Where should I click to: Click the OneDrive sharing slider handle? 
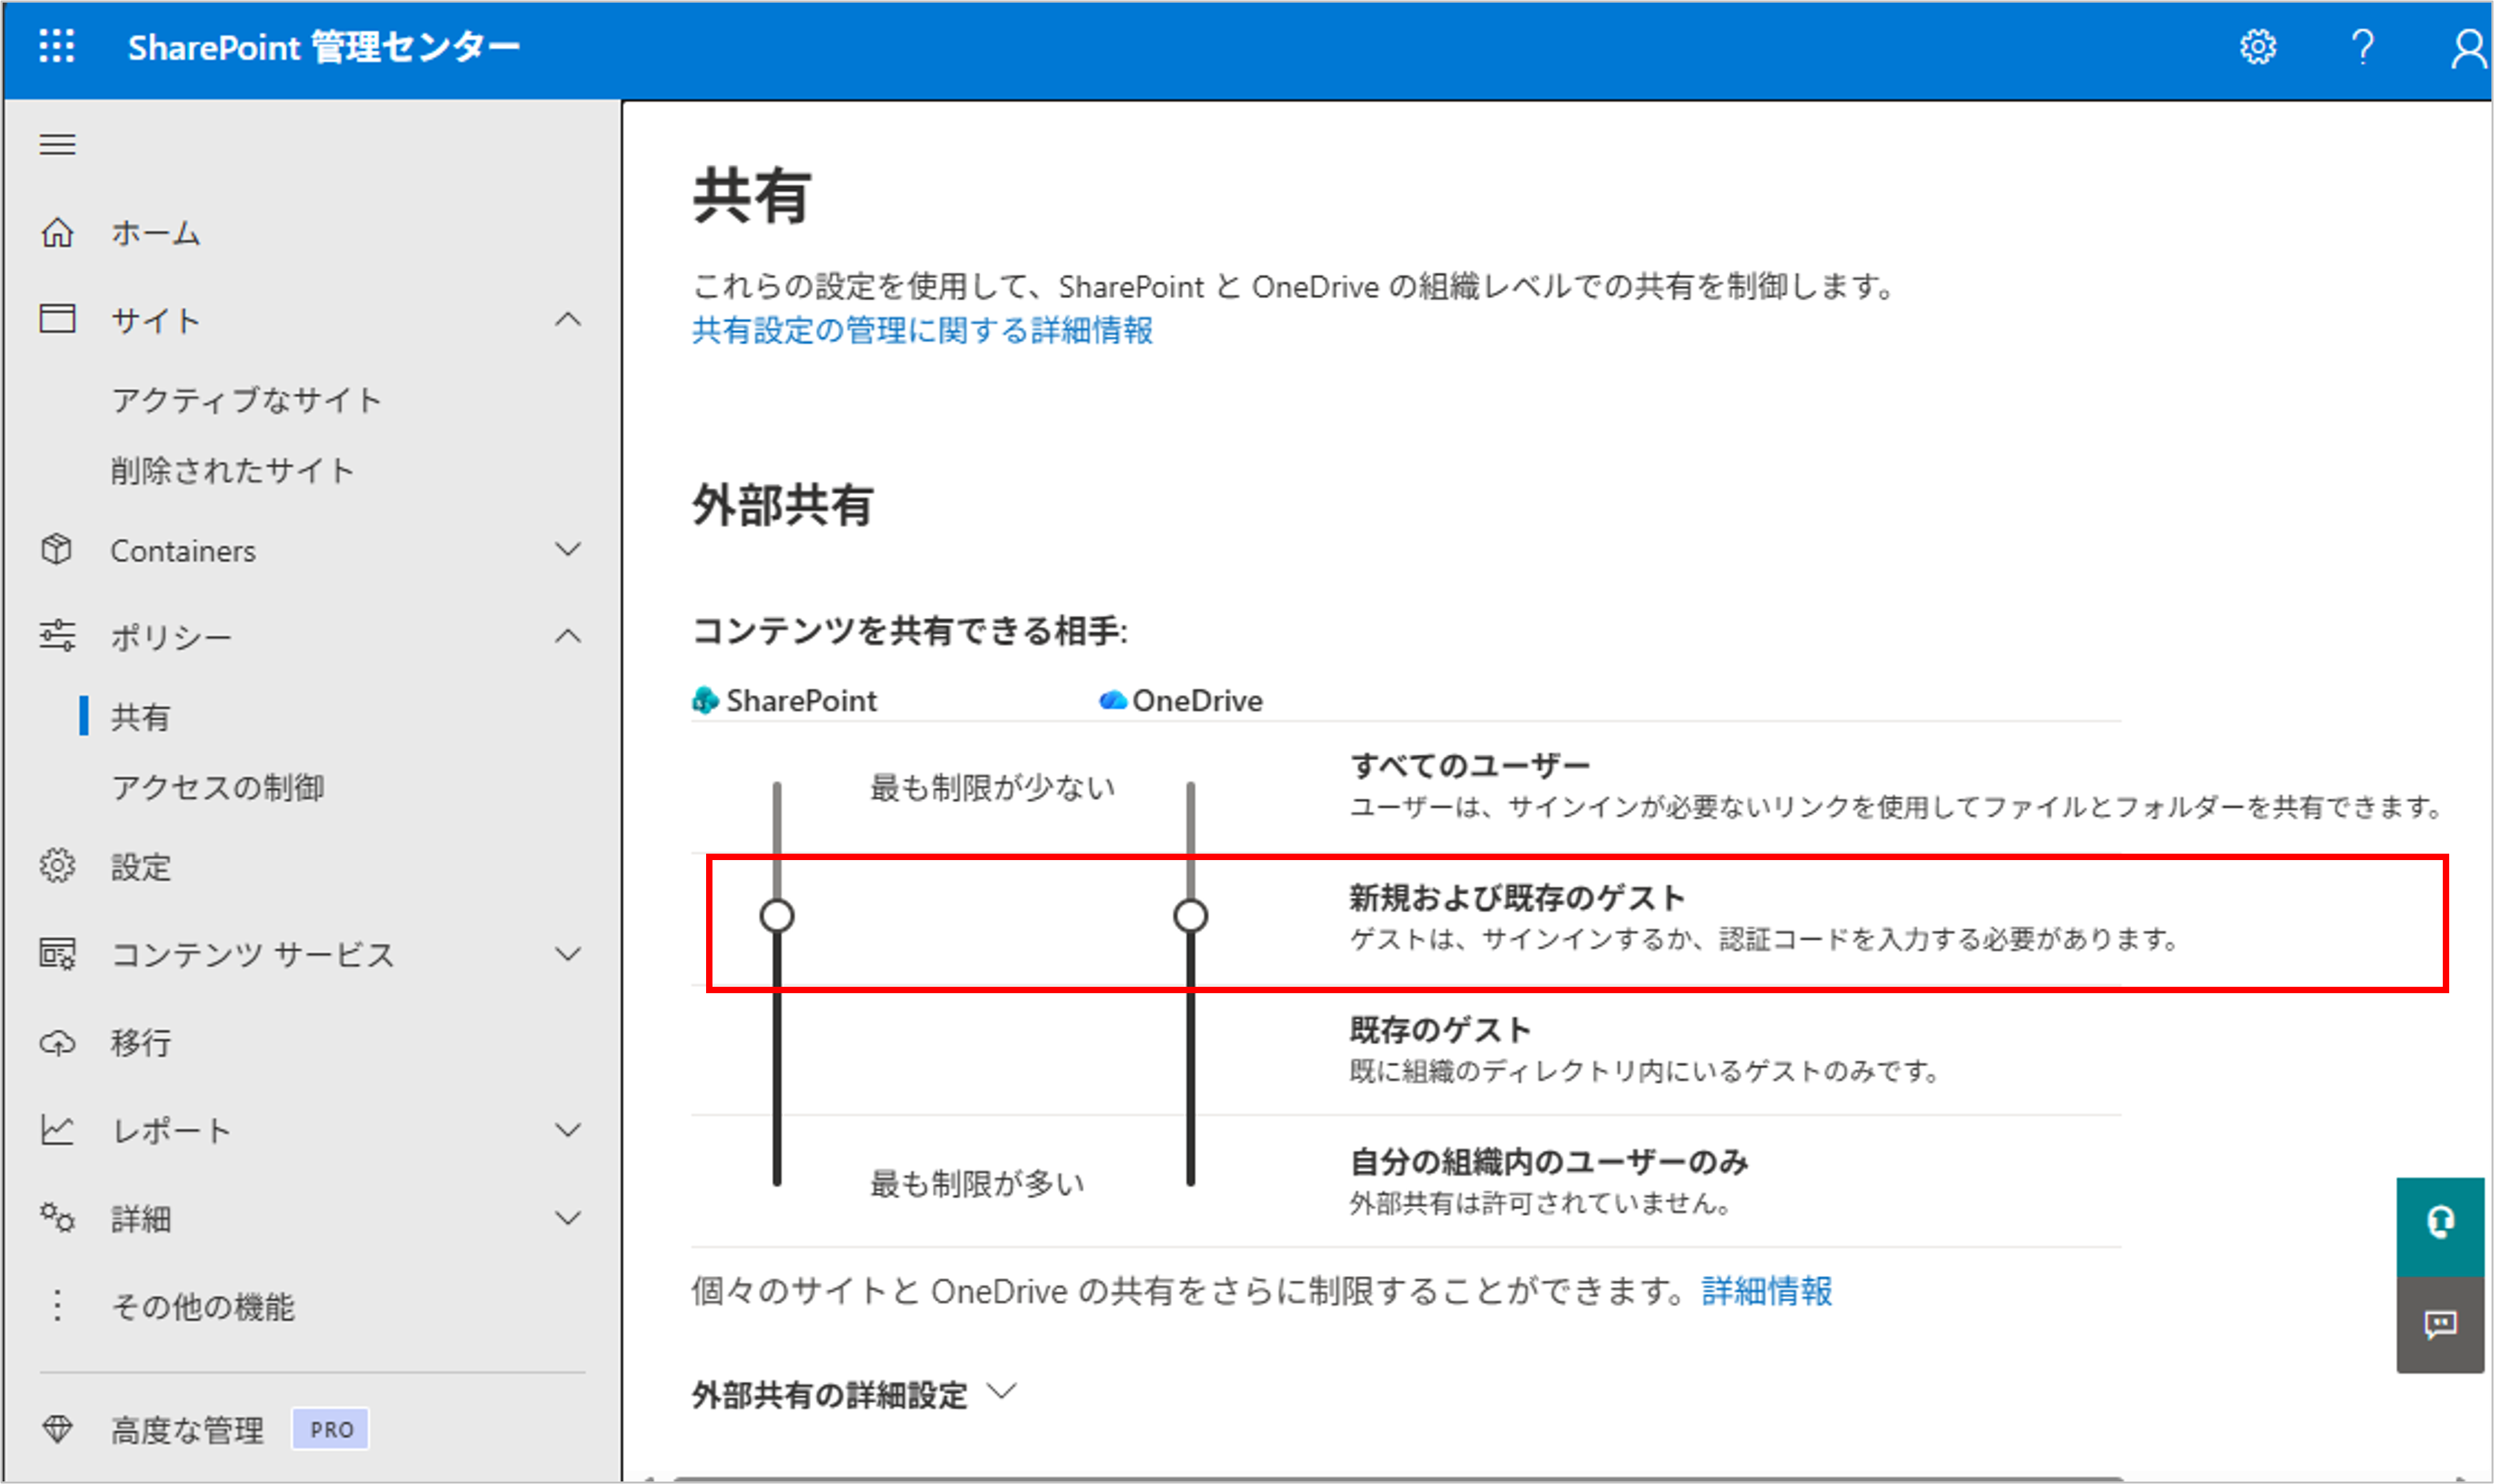(x=1190, y=915)
